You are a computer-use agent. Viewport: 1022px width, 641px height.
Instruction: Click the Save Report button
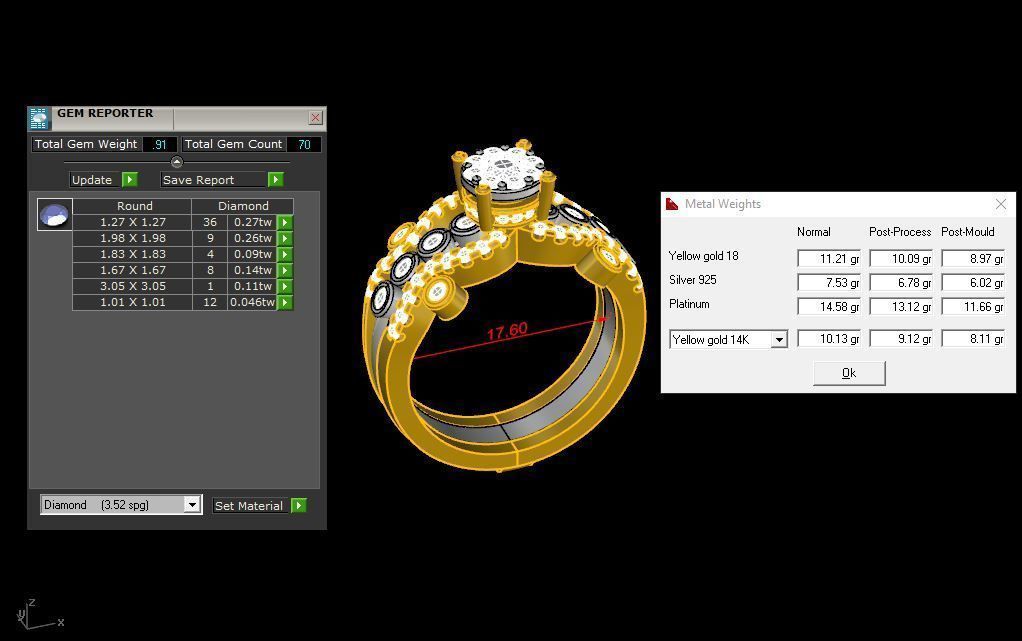click(x=214, y=179)
